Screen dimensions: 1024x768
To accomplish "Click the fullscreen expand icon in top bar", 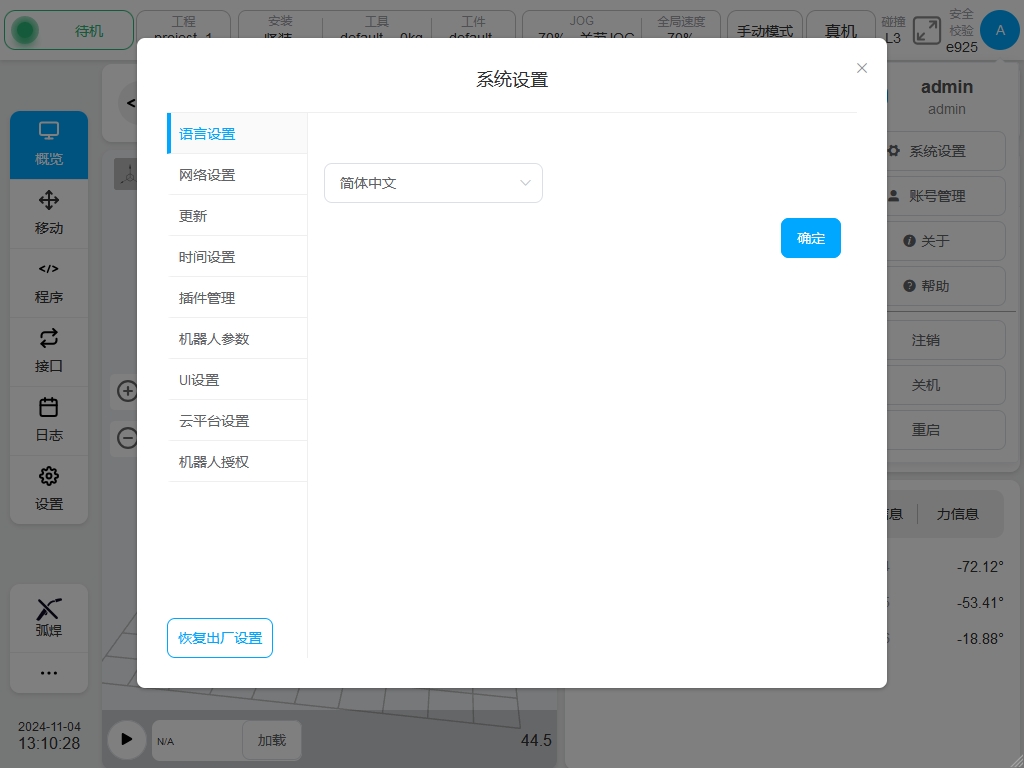I will click(927, 30).
